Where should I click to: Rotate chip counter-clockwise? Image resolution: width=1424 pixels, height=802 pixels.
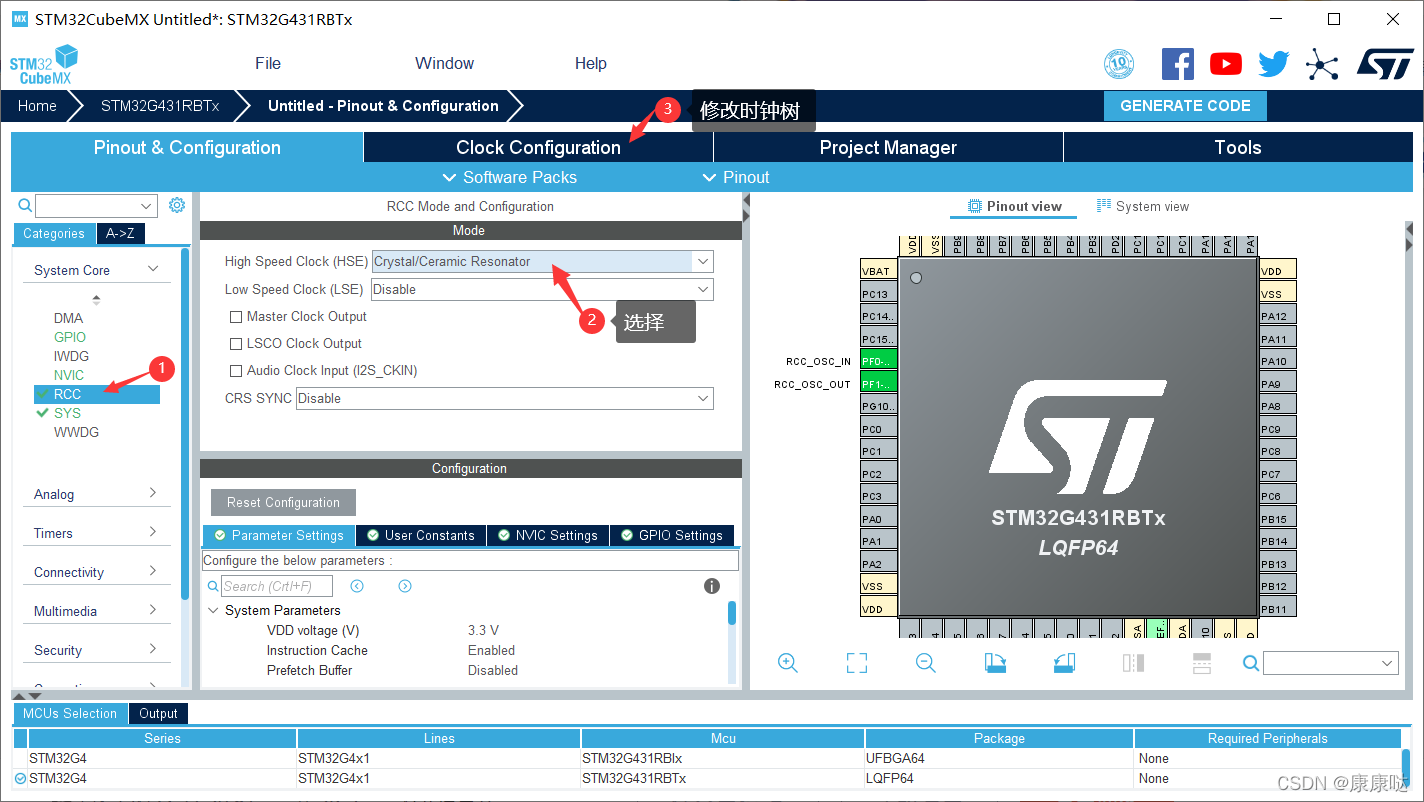coord(1064,663)
